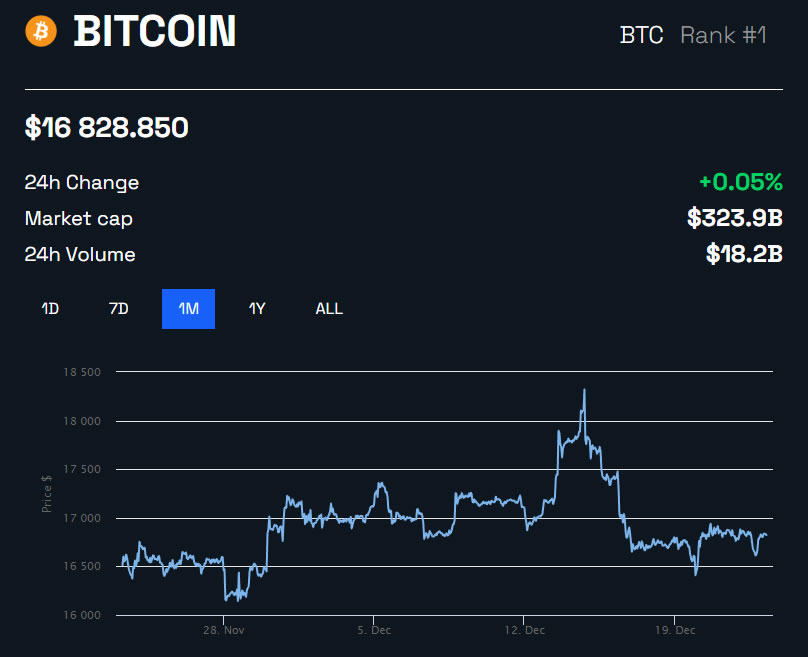This screenshot has width=808, height=657.
Task: Click the BITCOIN title heading
Action: (155, 32)
